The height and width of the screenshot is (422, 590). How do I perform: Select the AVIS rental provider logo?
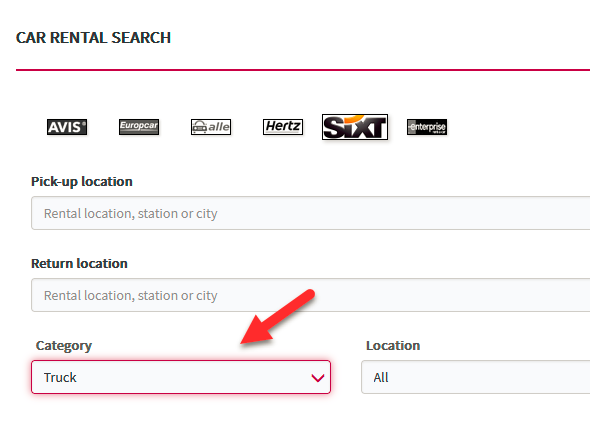[x=67, y=127]
